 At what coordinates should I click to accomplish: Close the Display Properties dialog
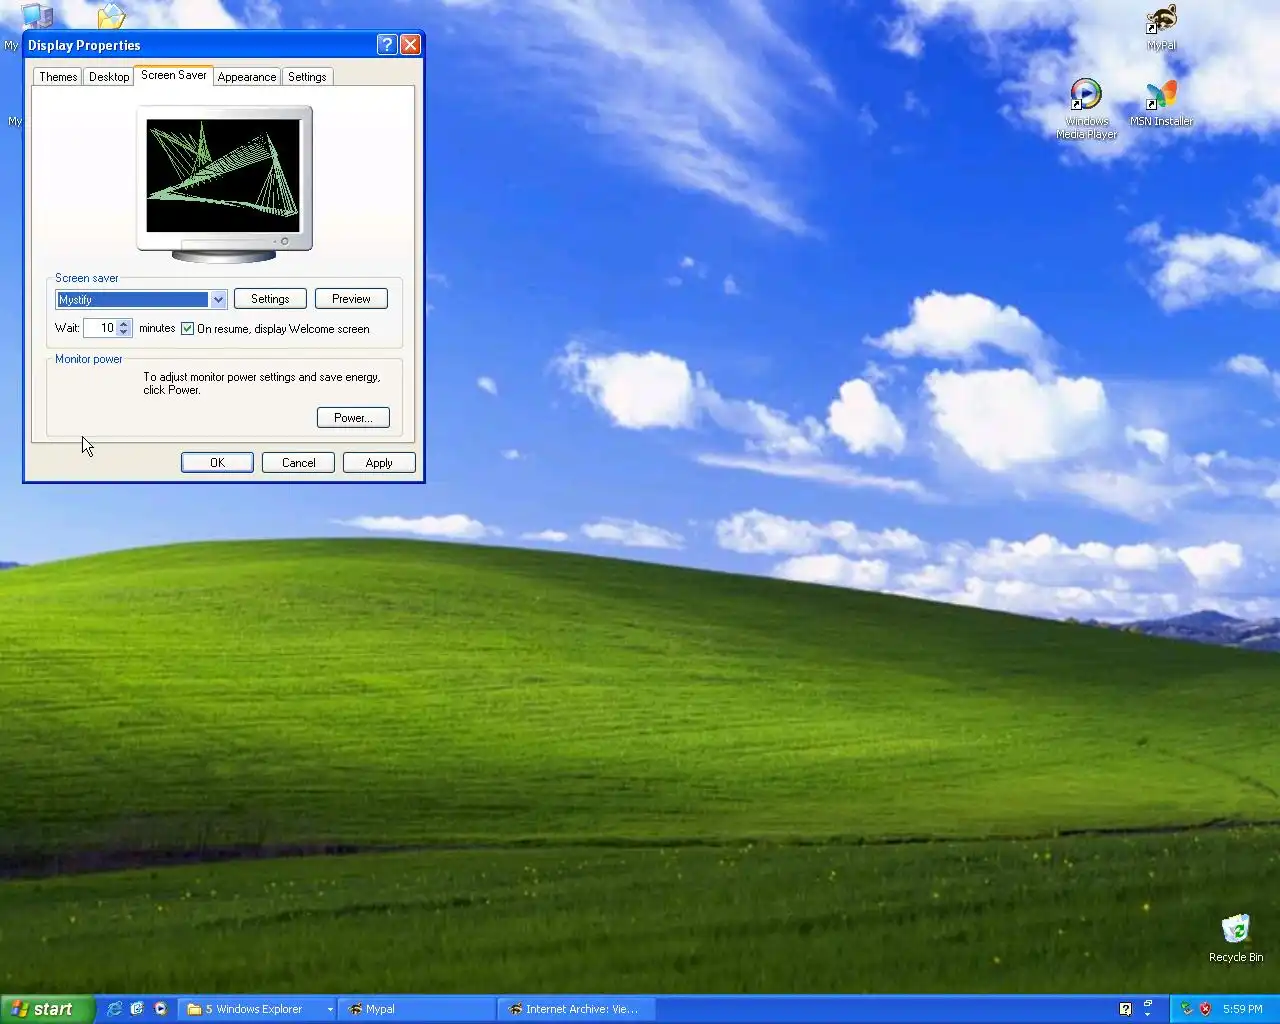point(410,44)
